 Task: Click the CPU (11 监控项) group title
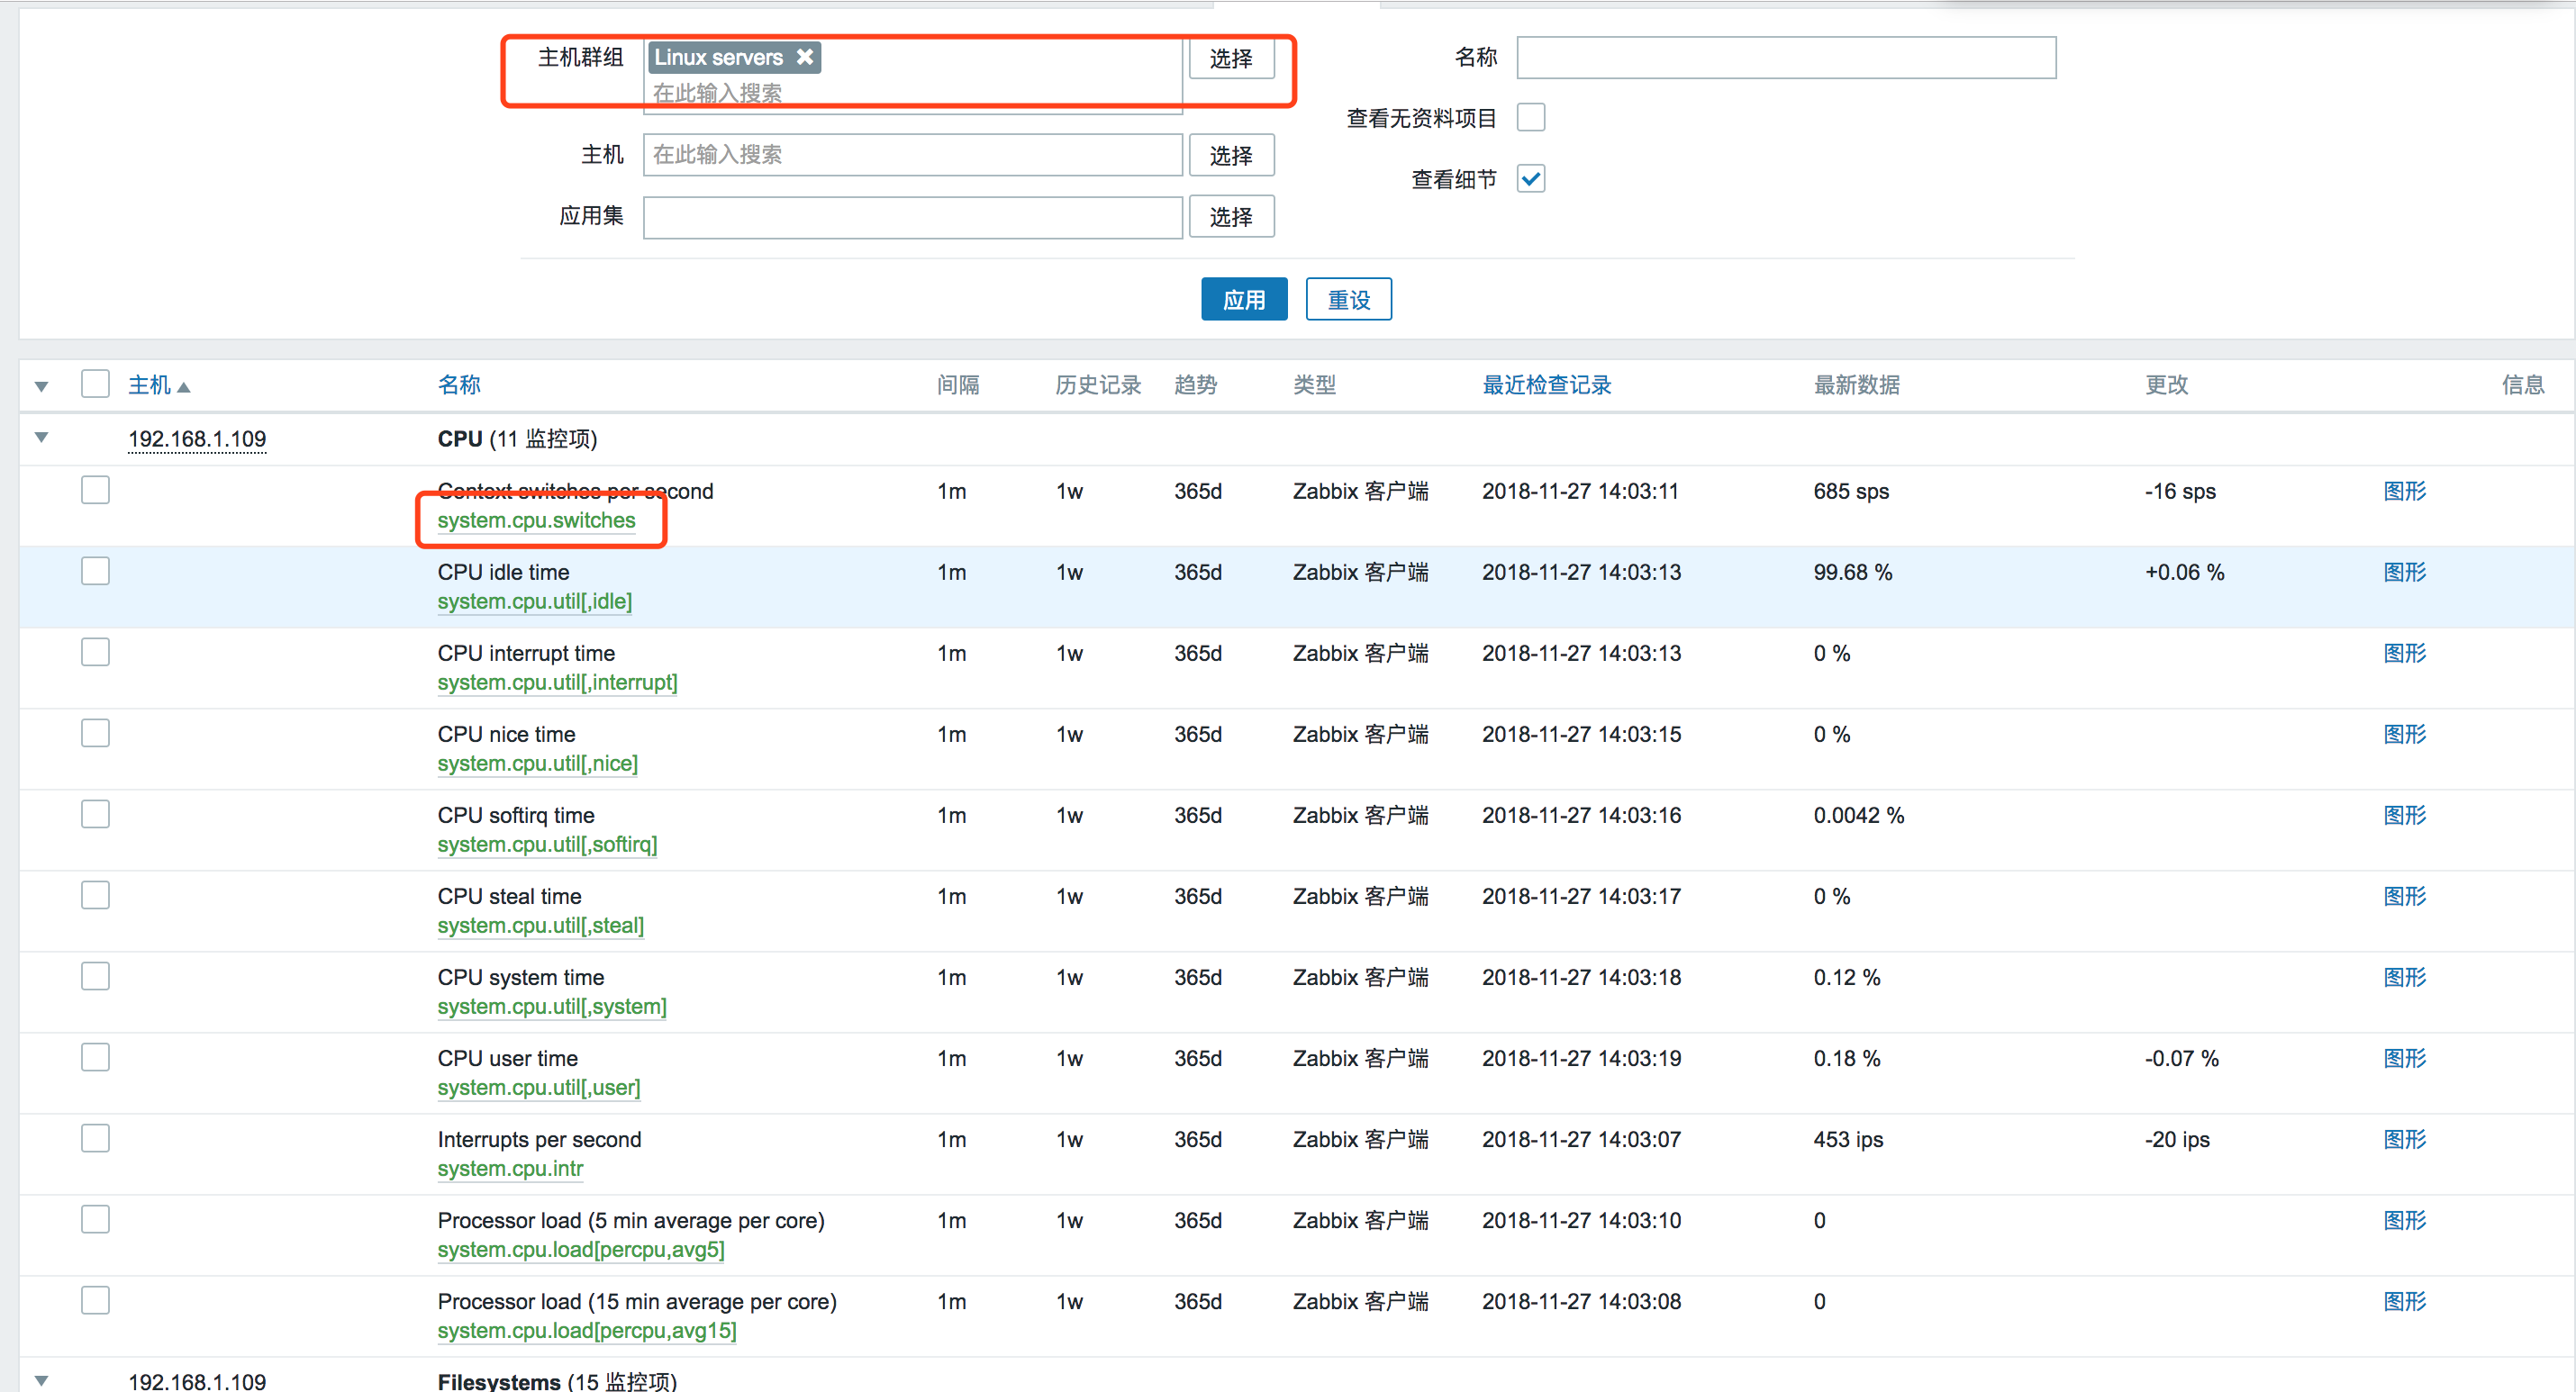tap(517, 439)
